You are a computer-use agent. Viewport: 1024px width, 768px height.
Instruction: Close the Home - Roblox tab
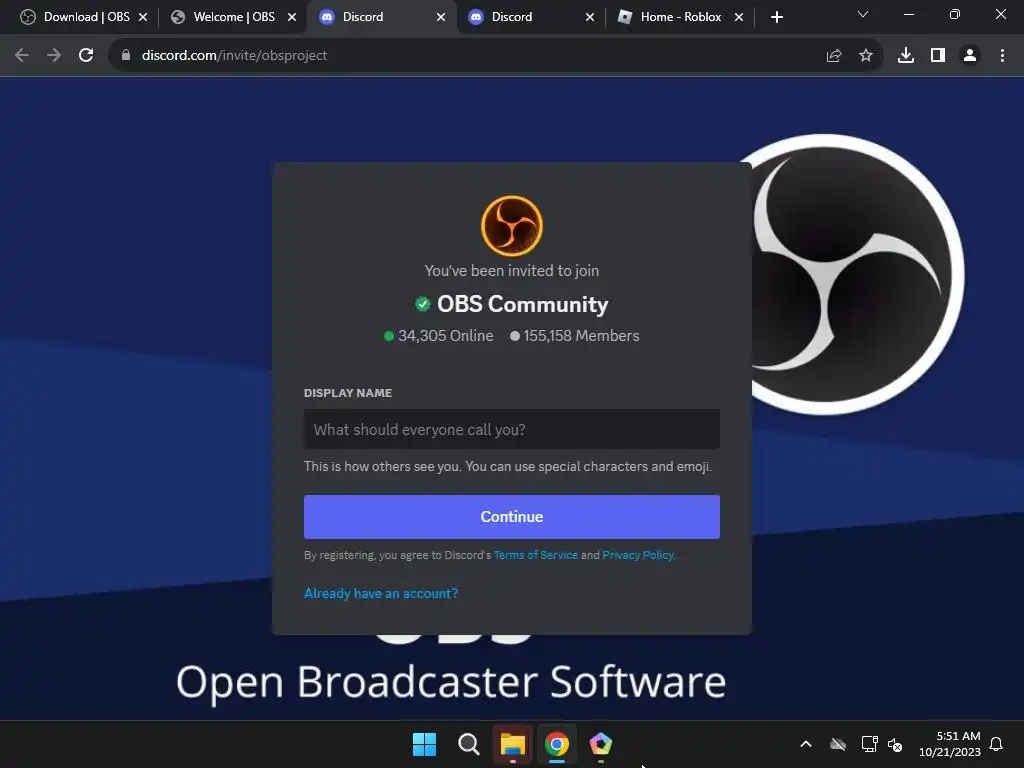click(739, 17)
